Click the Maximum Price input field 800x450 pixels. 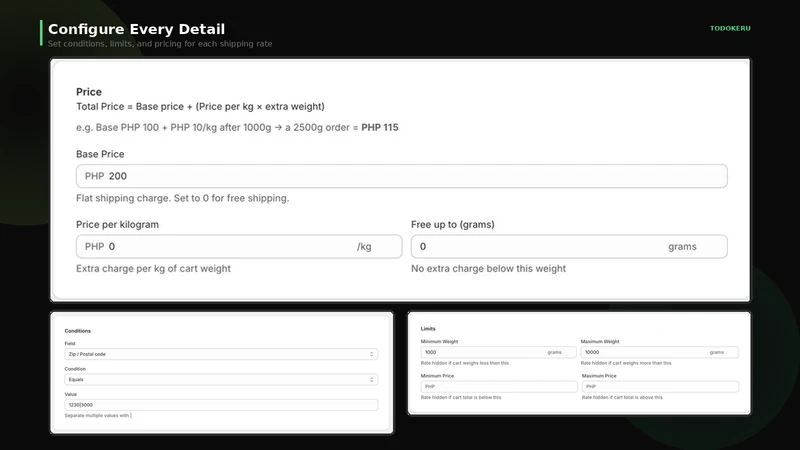point(660,387)
